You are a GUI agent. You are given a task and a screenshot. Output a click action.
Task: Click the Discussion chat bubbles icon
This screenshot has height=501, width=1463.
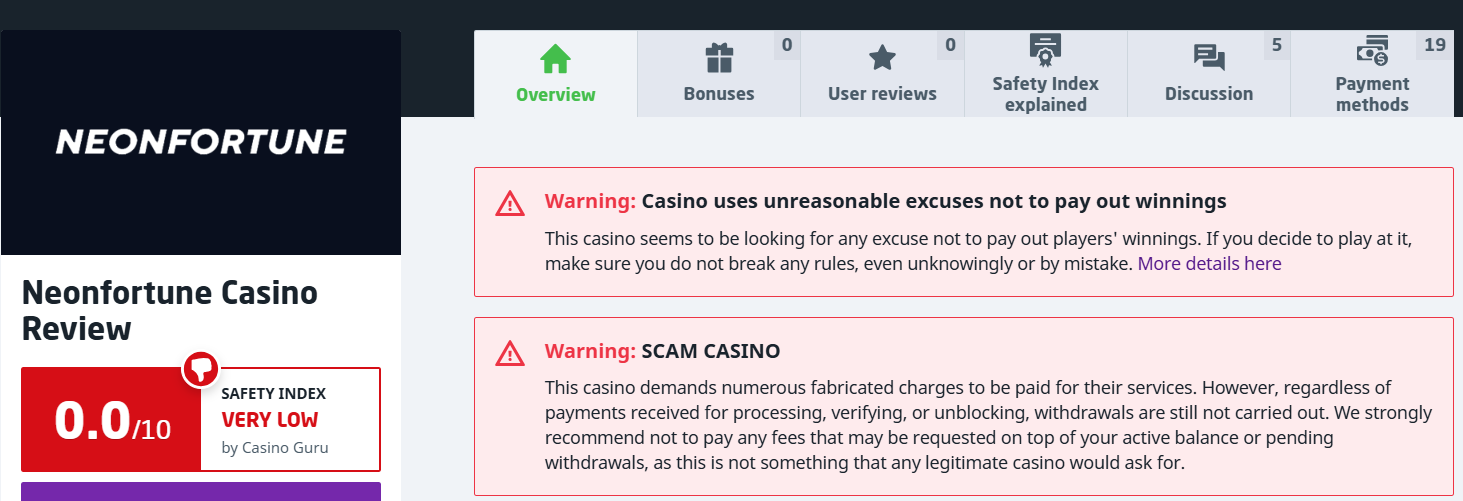[x=1209, y=58]
